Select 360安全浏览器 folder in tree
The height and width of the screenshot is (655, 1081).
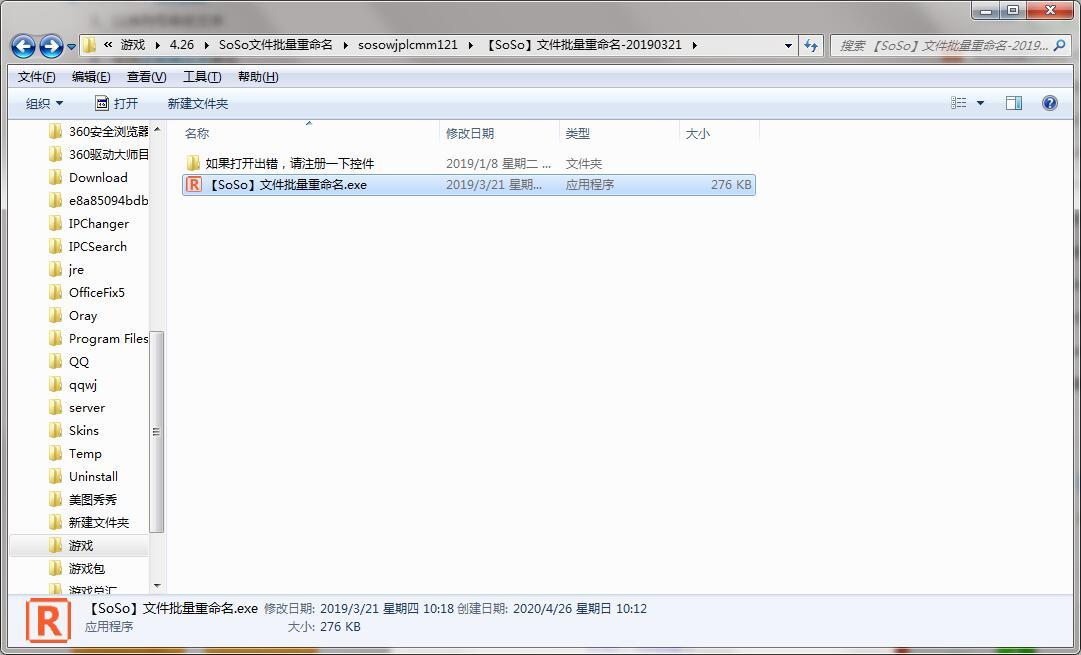coord(98,132)
